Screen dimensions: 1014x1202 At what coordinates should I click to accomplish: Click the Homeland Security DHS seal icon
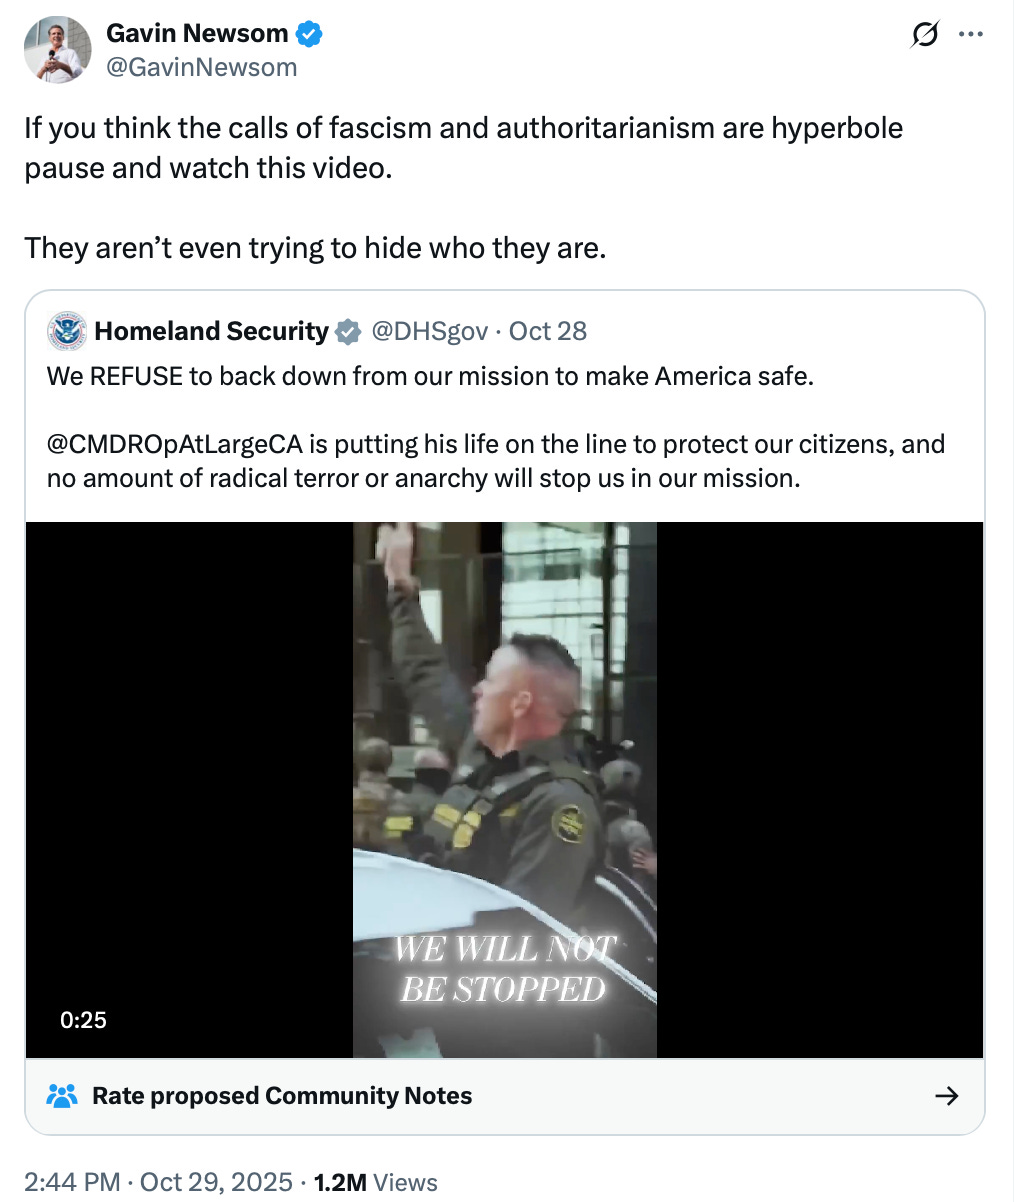65,331
